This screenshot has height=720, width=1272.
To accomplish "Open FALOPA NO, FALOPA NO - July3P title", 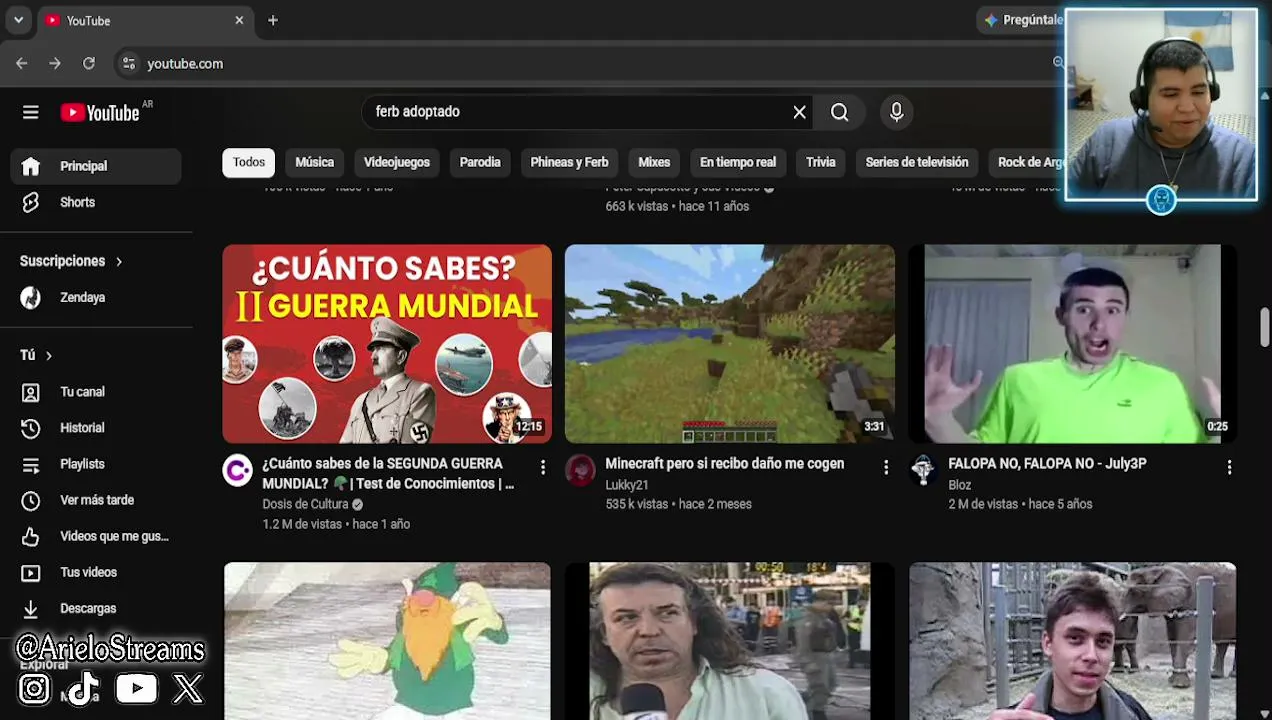I will [x=1047, y=464].
